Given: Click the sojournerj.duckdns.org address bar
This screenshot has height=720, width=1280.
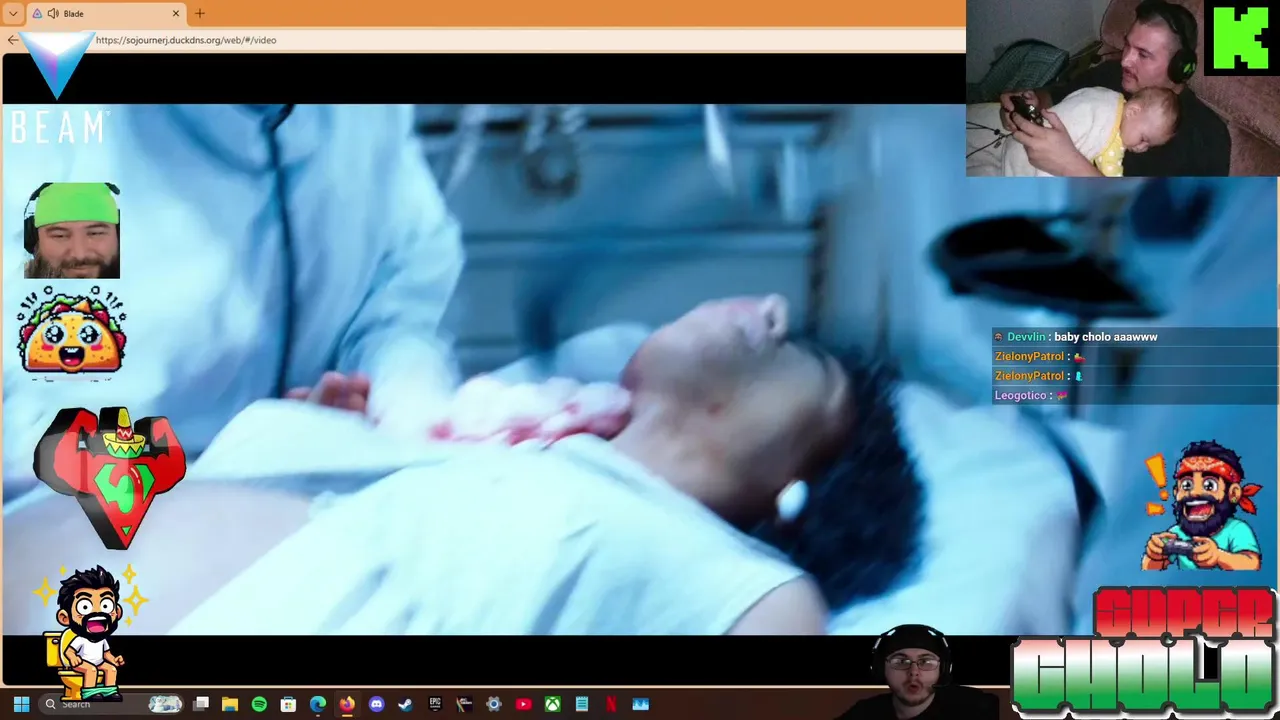Looking at the screenshot, I should (525, 40).
